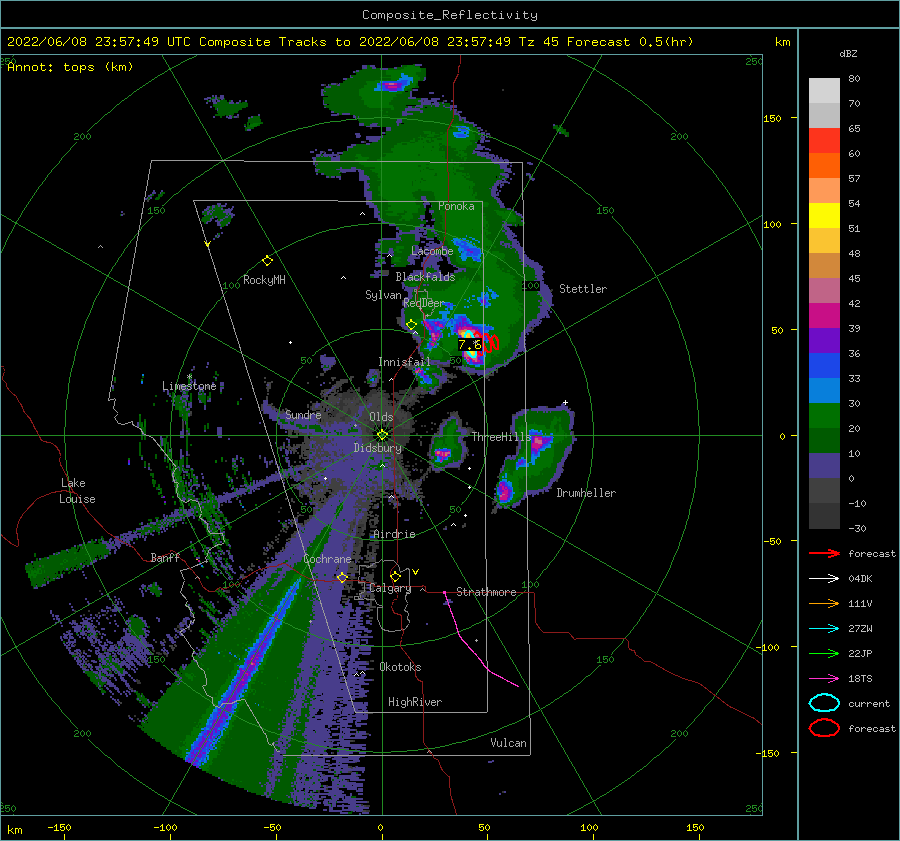This screenshot has width=900, height=841.
Task: Click the Vulcan label
Action: point(509,743)
